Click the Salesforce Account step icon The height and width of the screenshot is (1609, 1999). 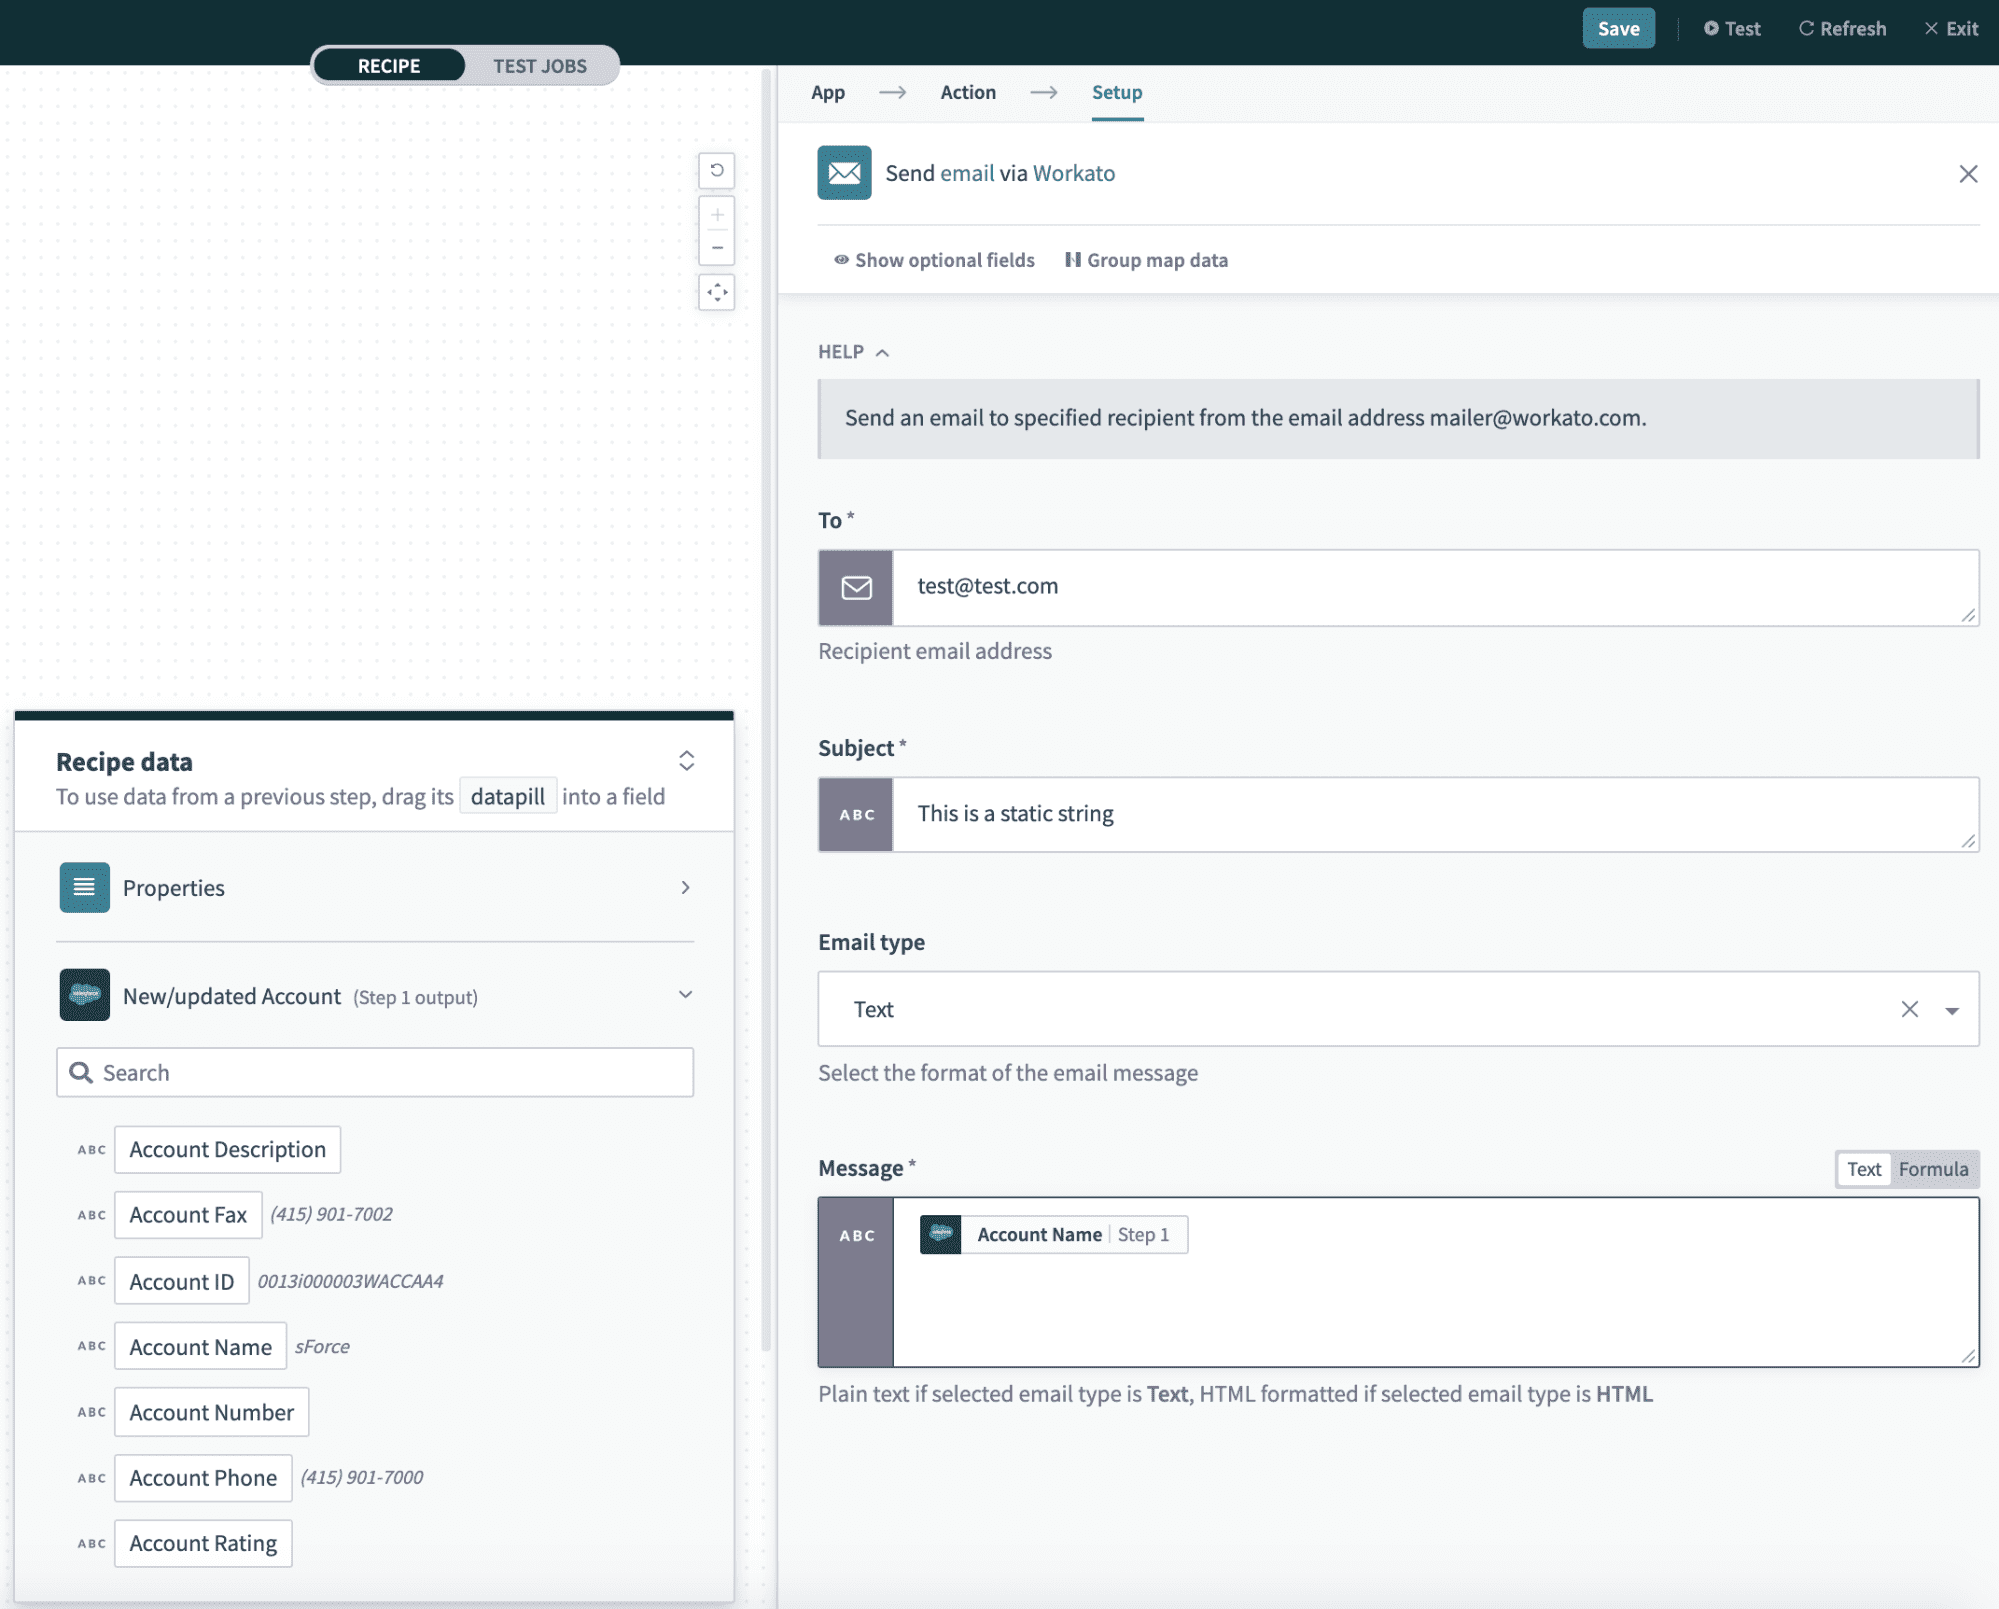pos(84,993)
